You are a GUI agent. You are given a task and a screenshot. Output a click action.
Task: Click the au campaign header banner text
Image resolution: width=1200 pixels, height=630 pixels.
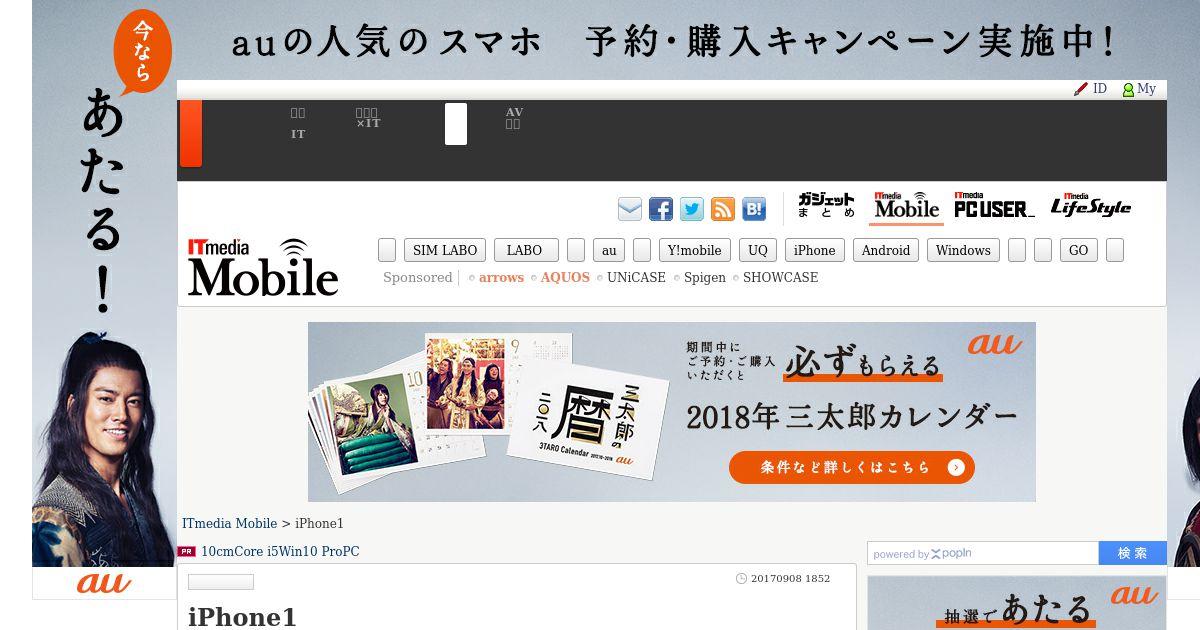(x=672, y=42)
